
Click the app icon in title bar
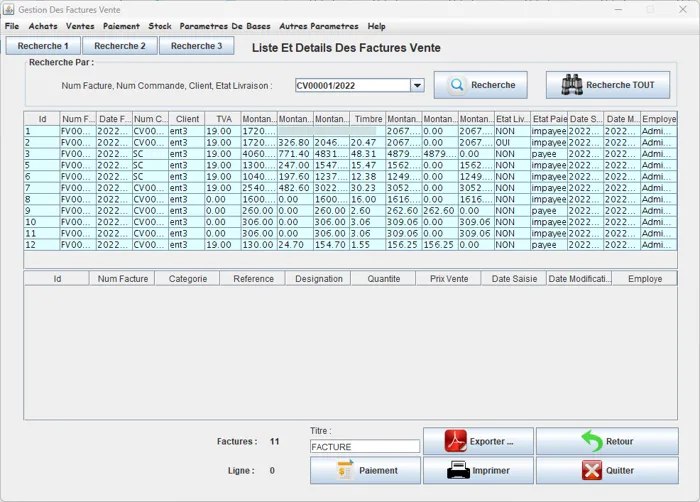[9, 9]
